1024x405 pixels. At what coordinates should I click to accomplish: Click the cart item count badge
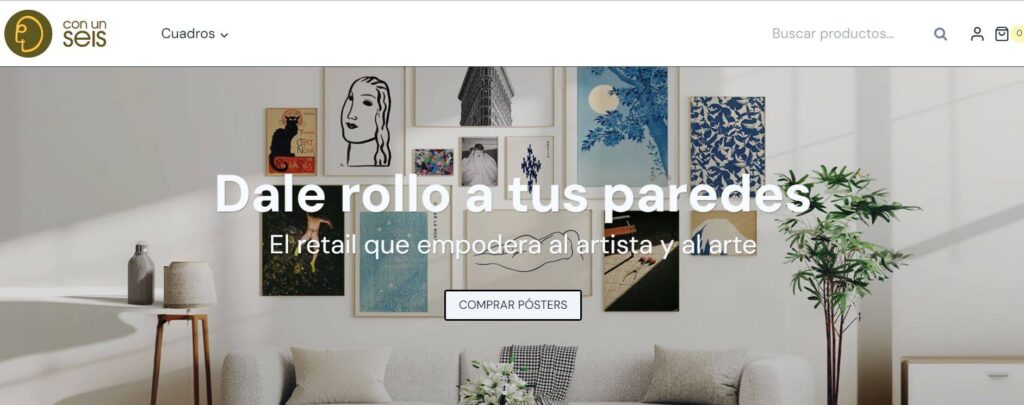point(1018,33)
